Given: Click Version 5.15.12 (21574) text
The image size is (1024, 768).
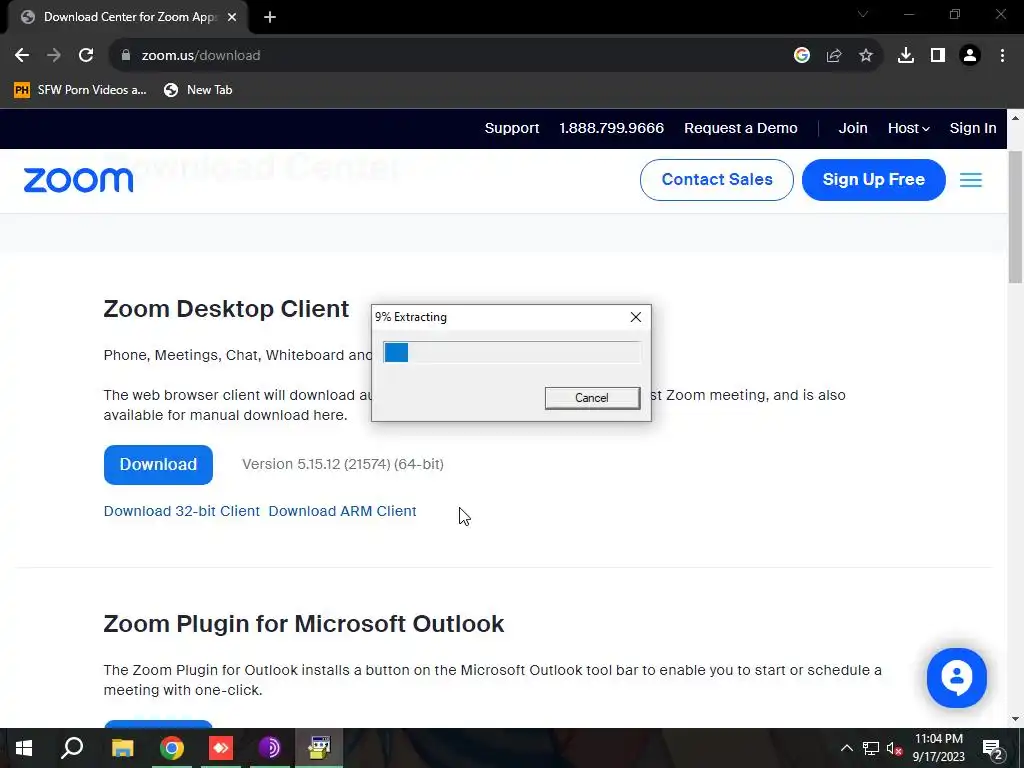Looking at the screenshot, I should [343, 464].
